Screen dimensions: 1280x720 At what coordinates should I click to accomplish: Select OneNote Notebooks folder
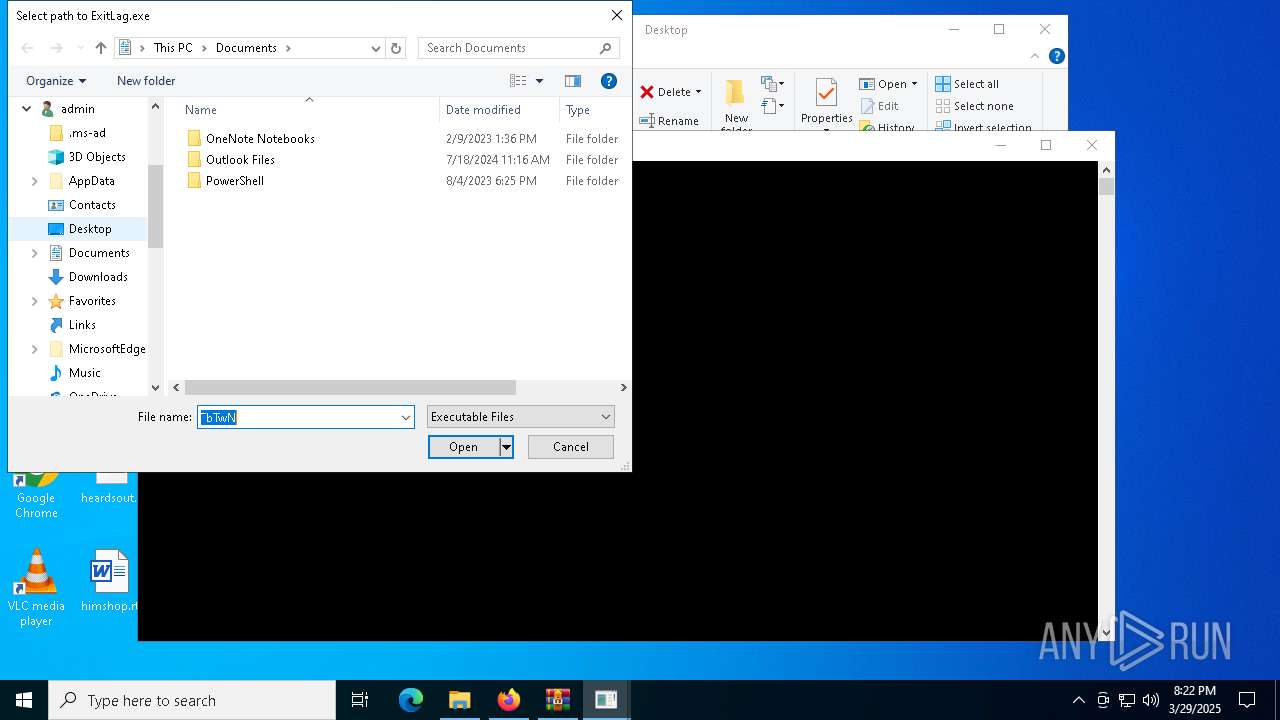(x=260, y=139)
